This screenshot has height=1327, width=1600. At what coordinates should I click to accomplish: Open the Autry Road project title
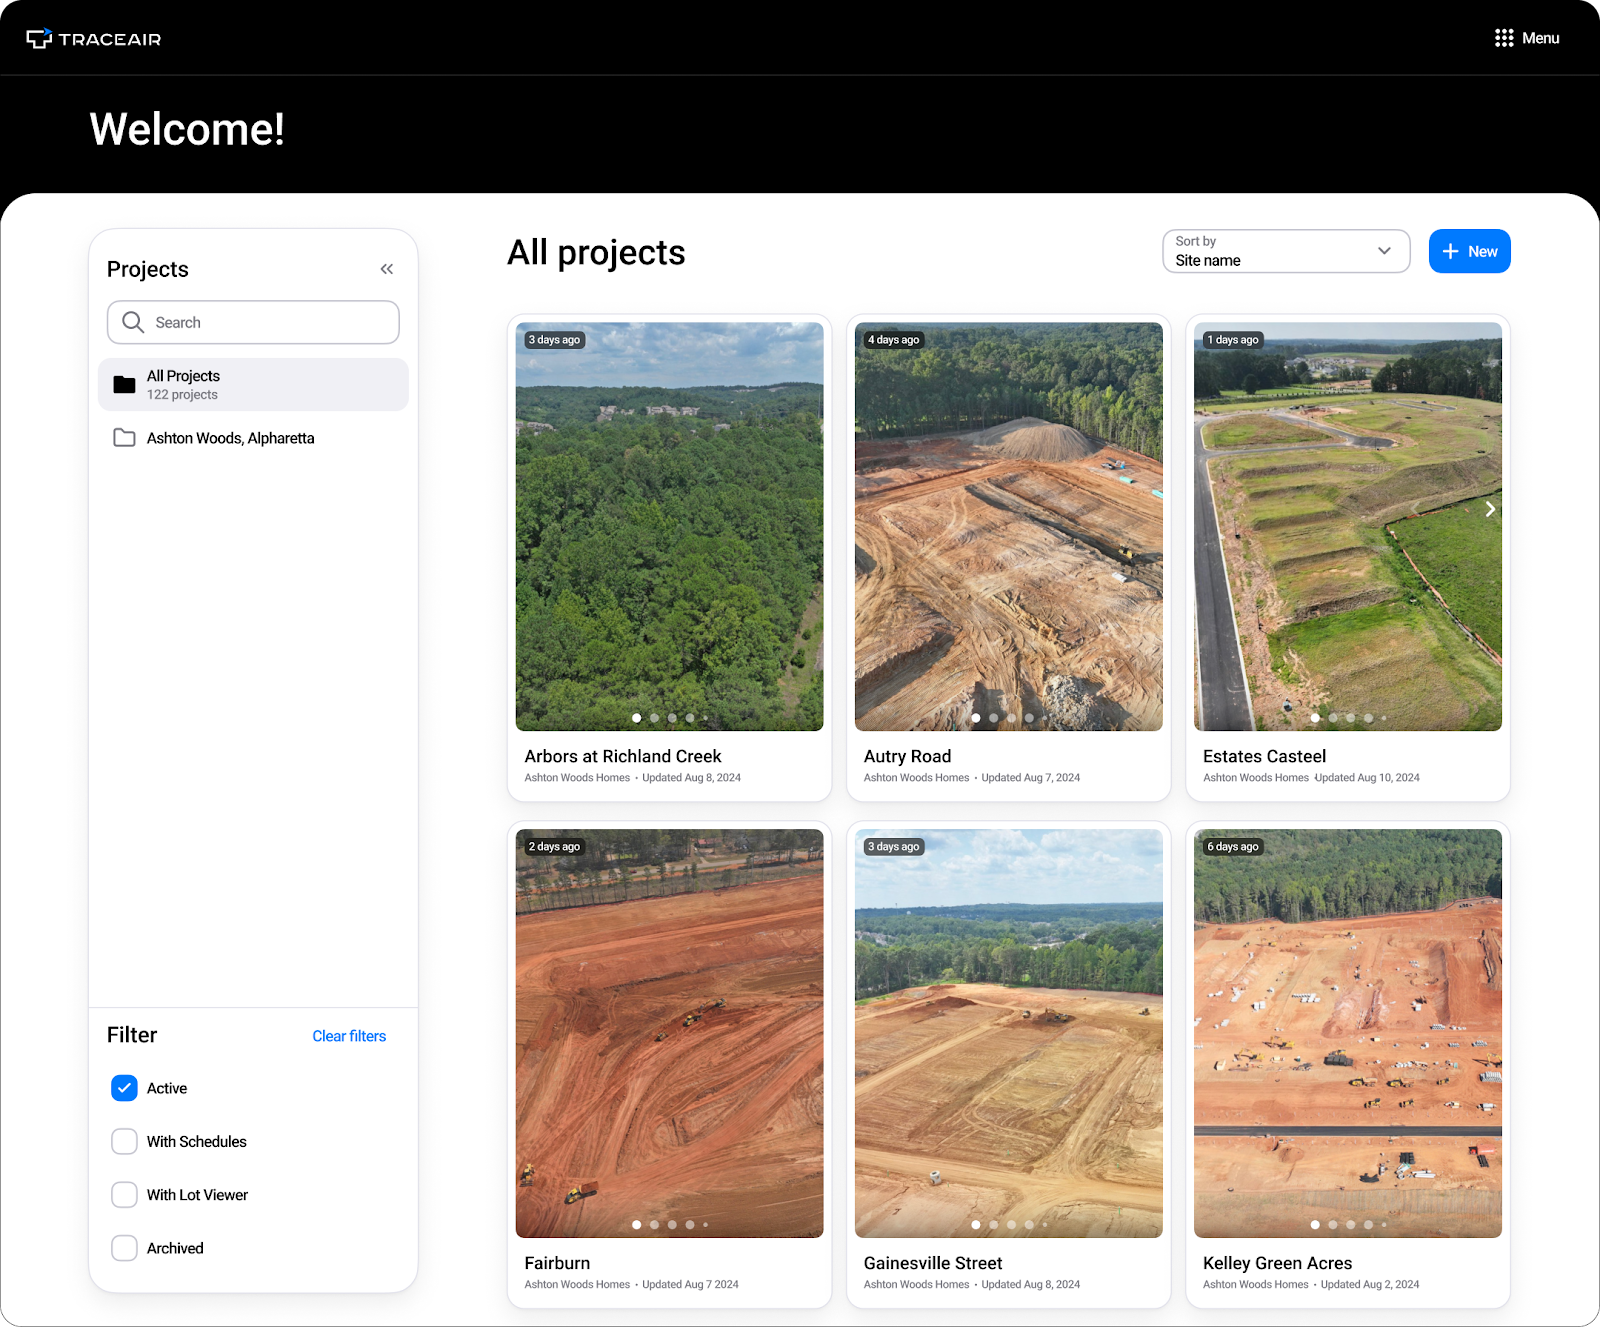(907, 756)
